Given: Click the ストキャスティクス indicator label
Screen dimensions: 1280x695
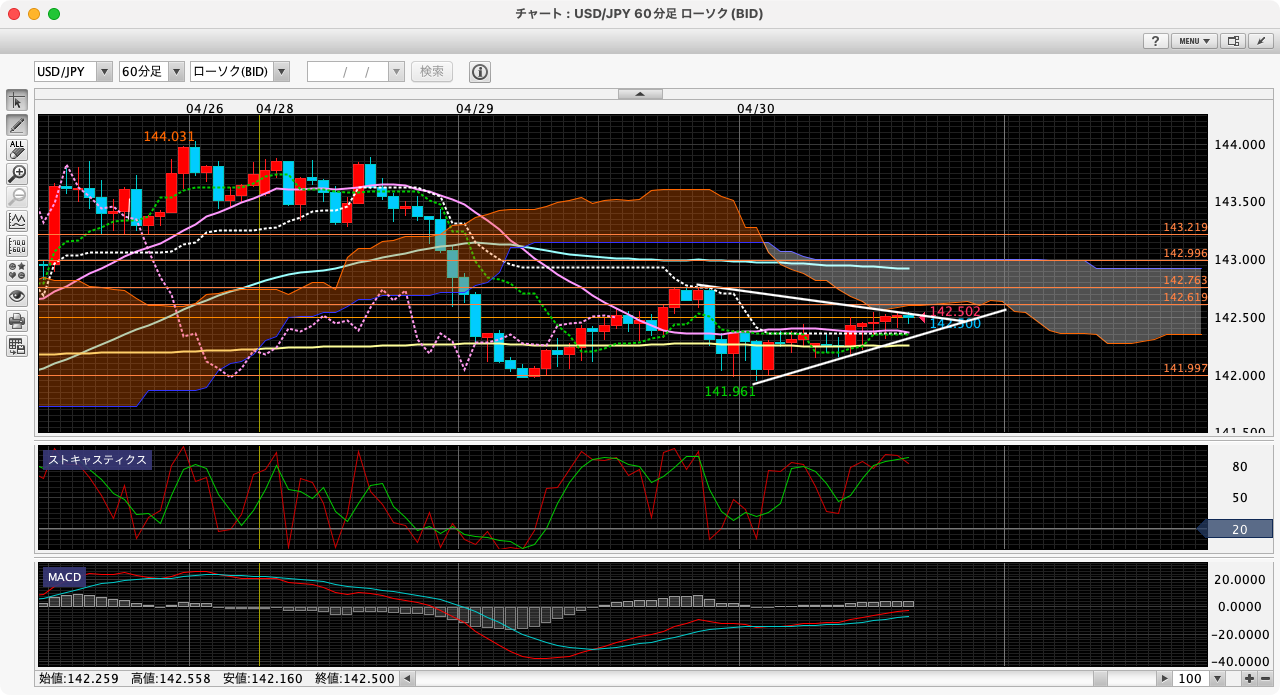Looking at the screenshot, I should click(98, 460).
